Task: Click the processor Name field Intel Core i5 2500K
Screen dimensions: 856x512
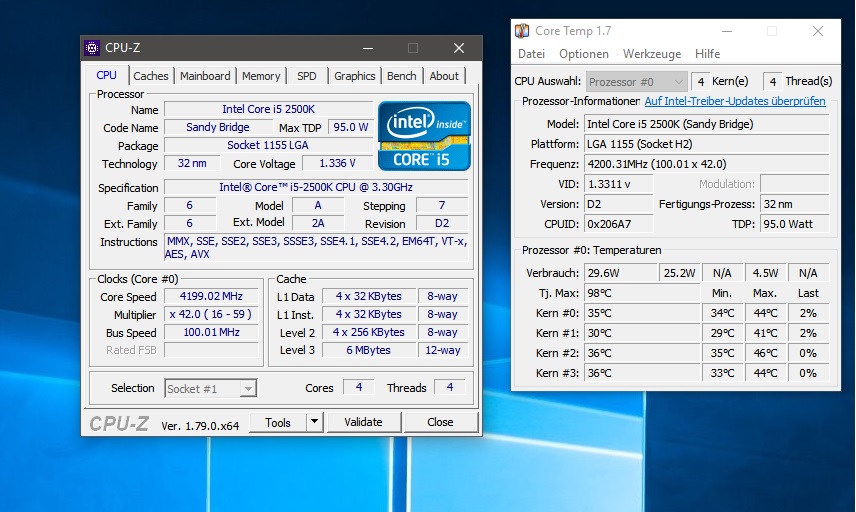Action: tap(269, 109)
